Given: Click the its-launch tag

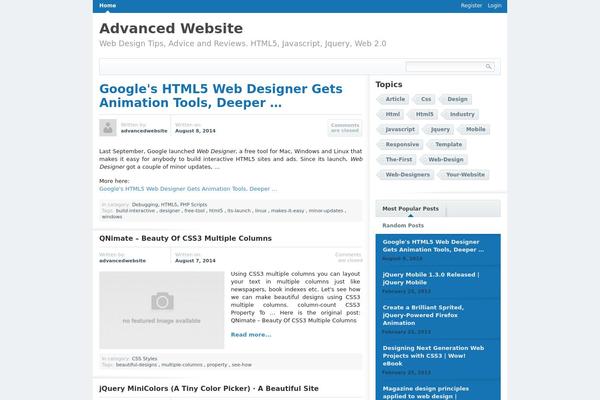Looking at the screenshot, I should [x=239, y=211].
